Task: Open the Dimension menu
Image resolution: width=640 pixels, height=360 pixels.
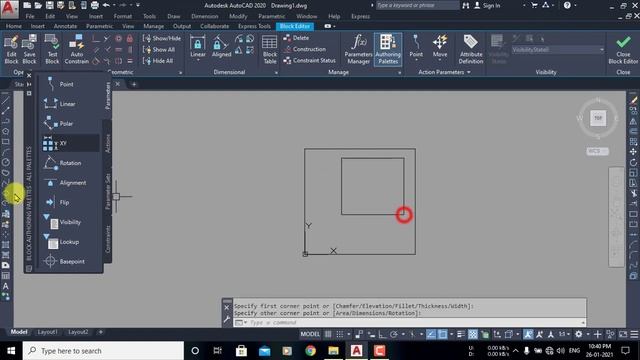Action: (204, 16)
